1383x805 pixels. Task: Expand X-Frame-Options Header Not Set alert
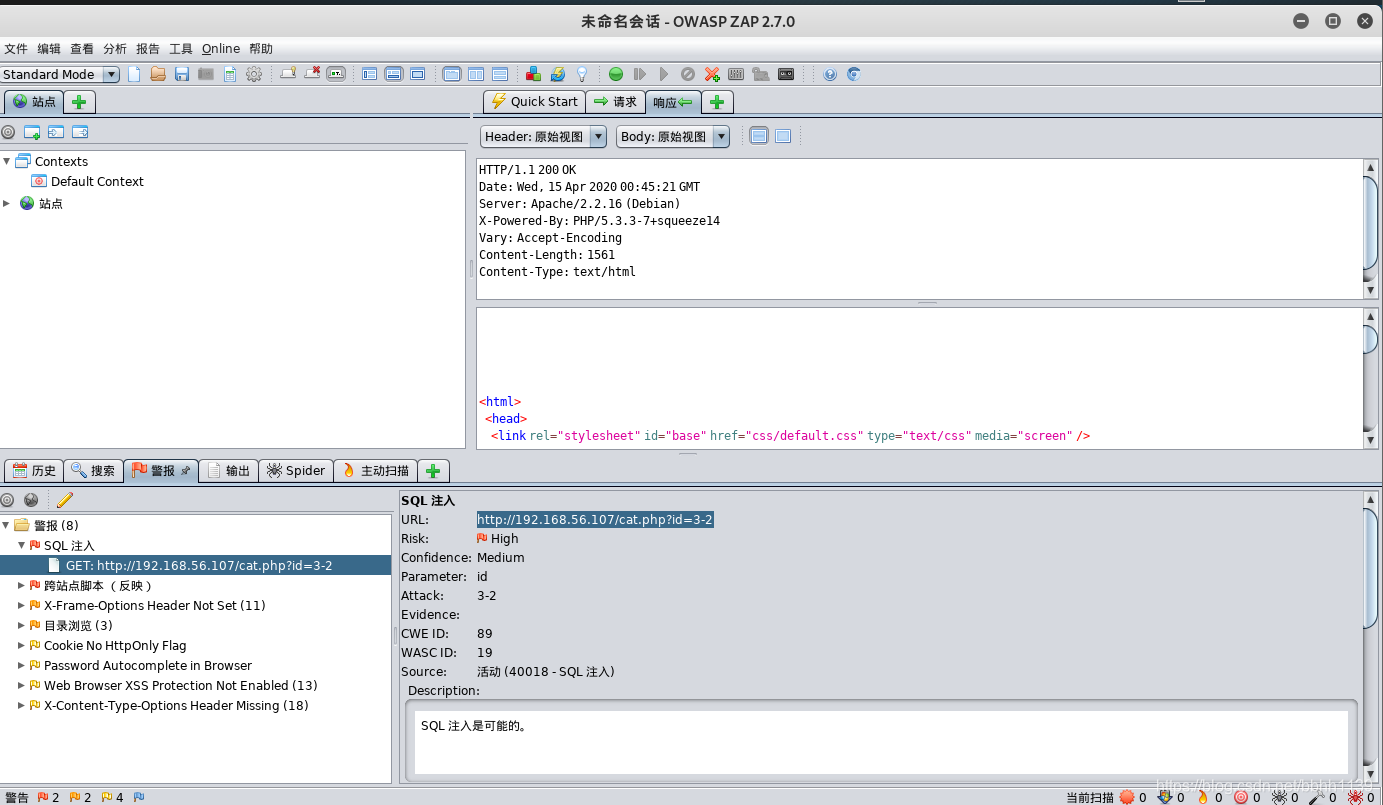coord(21,605)
